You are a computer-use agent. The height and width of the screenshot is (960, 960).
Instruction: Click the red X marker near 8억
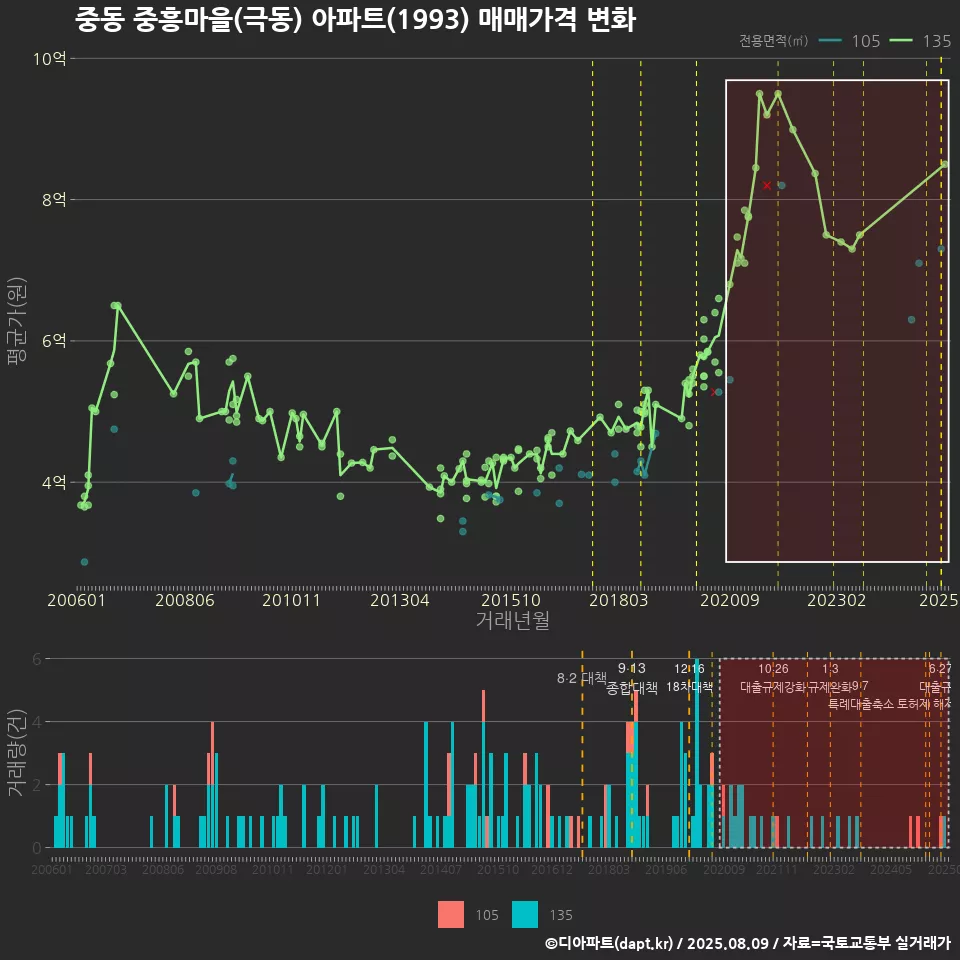pos(767,185)
